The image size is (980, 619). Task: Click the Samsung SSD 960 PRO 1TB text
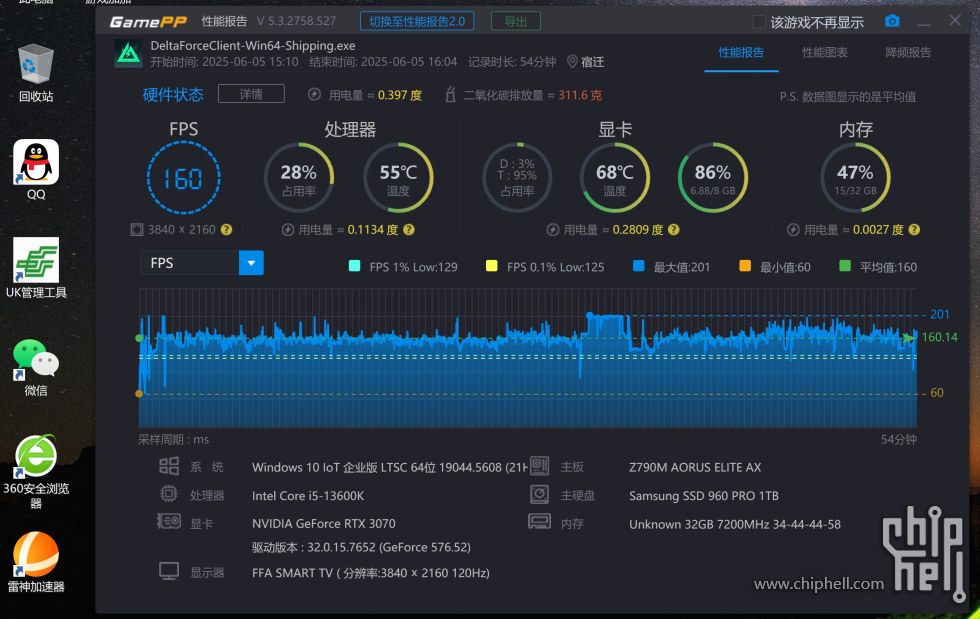(704, 496)
